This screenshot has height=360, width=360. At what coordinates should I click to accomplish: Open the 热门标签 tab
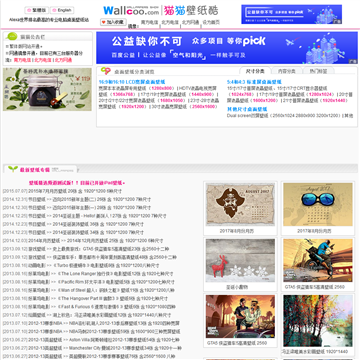(318, 71)
